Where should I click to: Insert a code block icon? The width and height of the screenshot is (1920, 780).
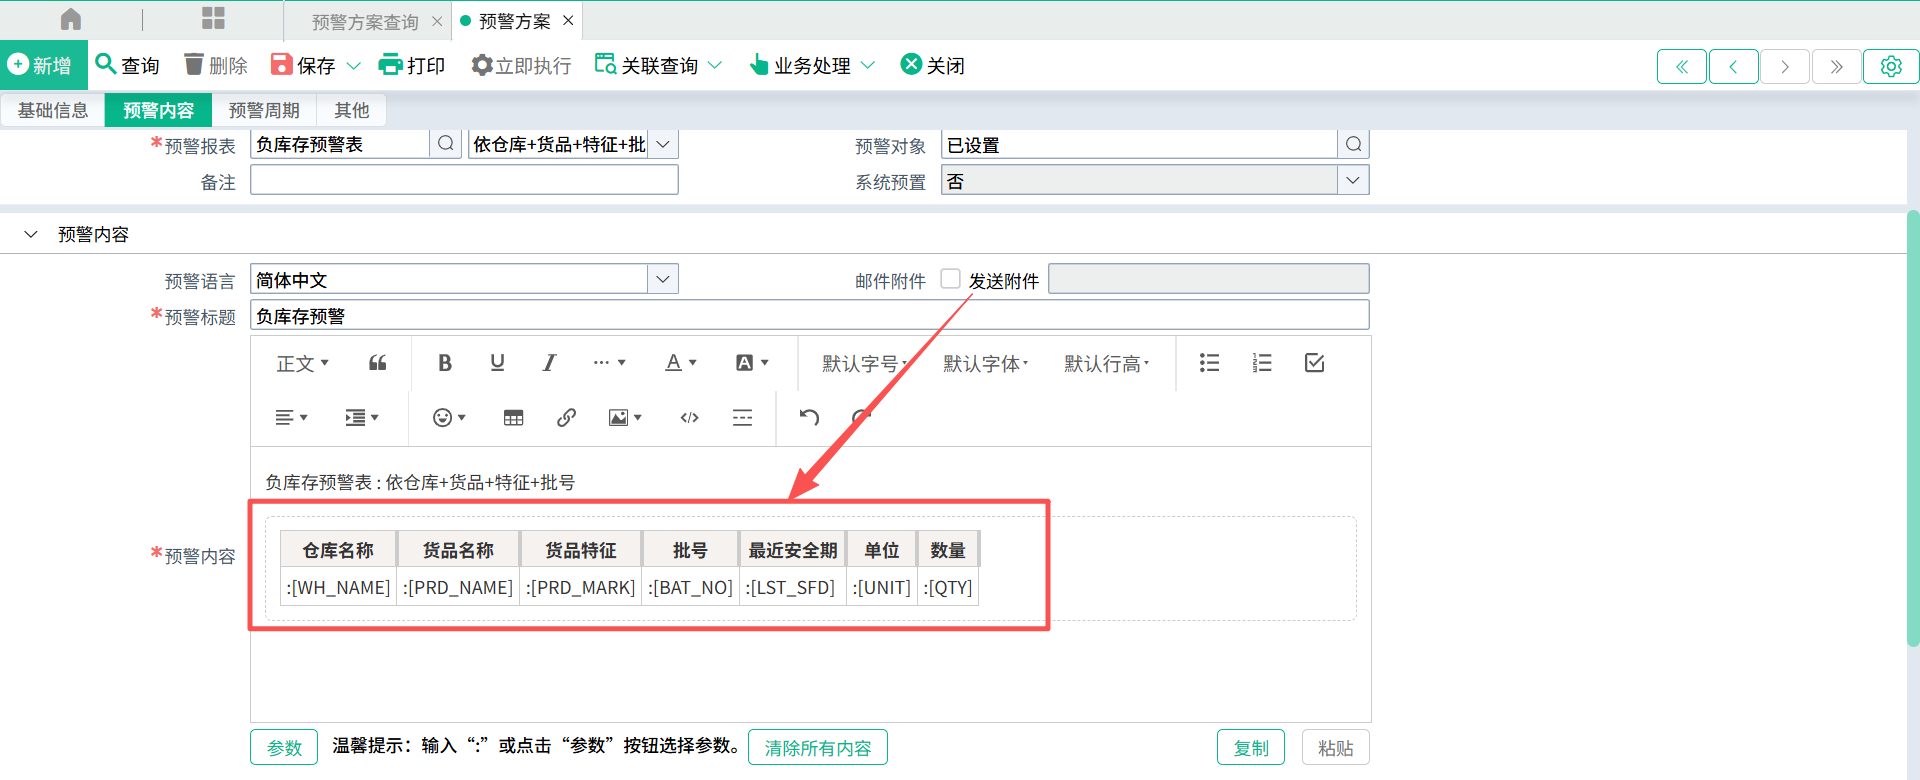pyautogui.click(x=689, y=418)
